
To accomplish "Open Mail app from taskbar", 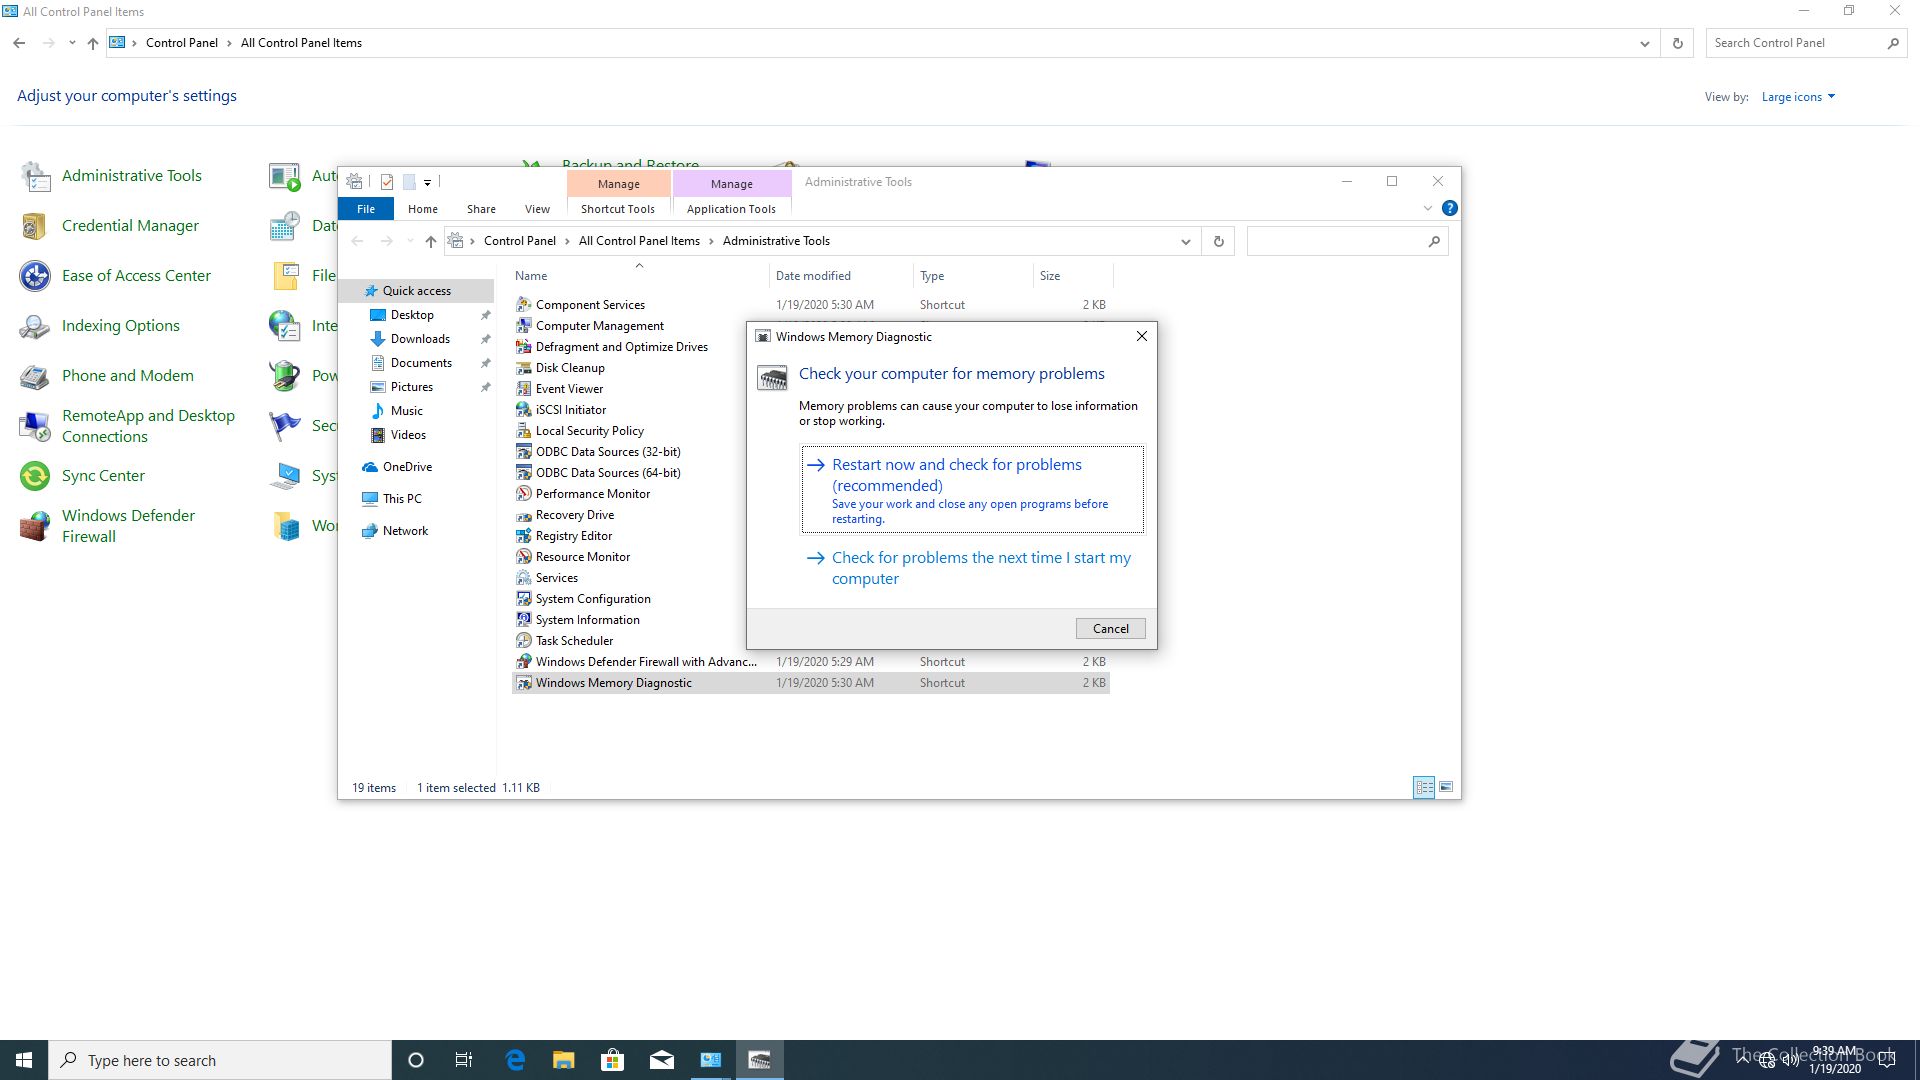I will click(x=662, y=1060).
